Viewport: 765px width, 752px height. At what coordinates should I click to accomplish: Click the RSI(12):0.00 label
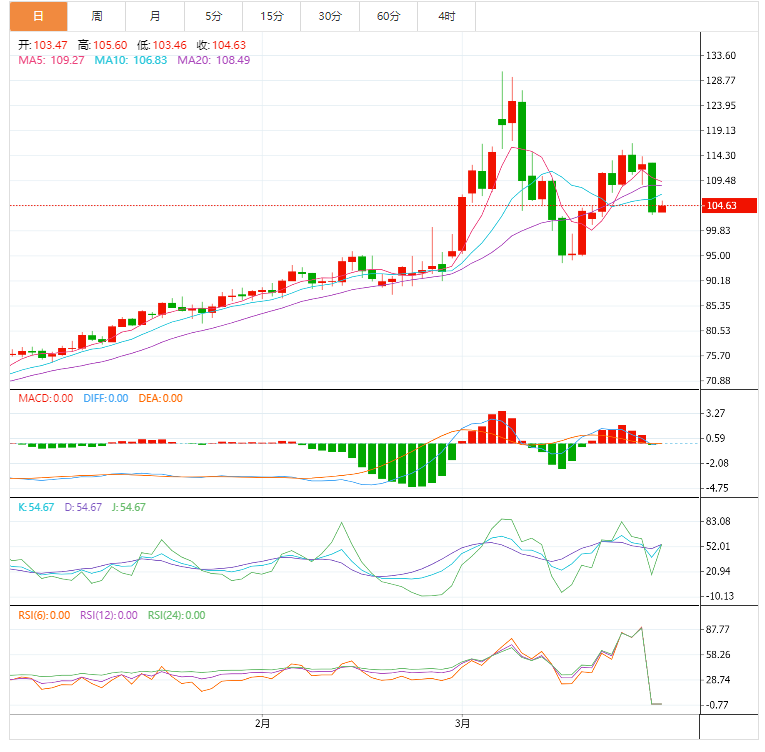(x=109, y=615)
